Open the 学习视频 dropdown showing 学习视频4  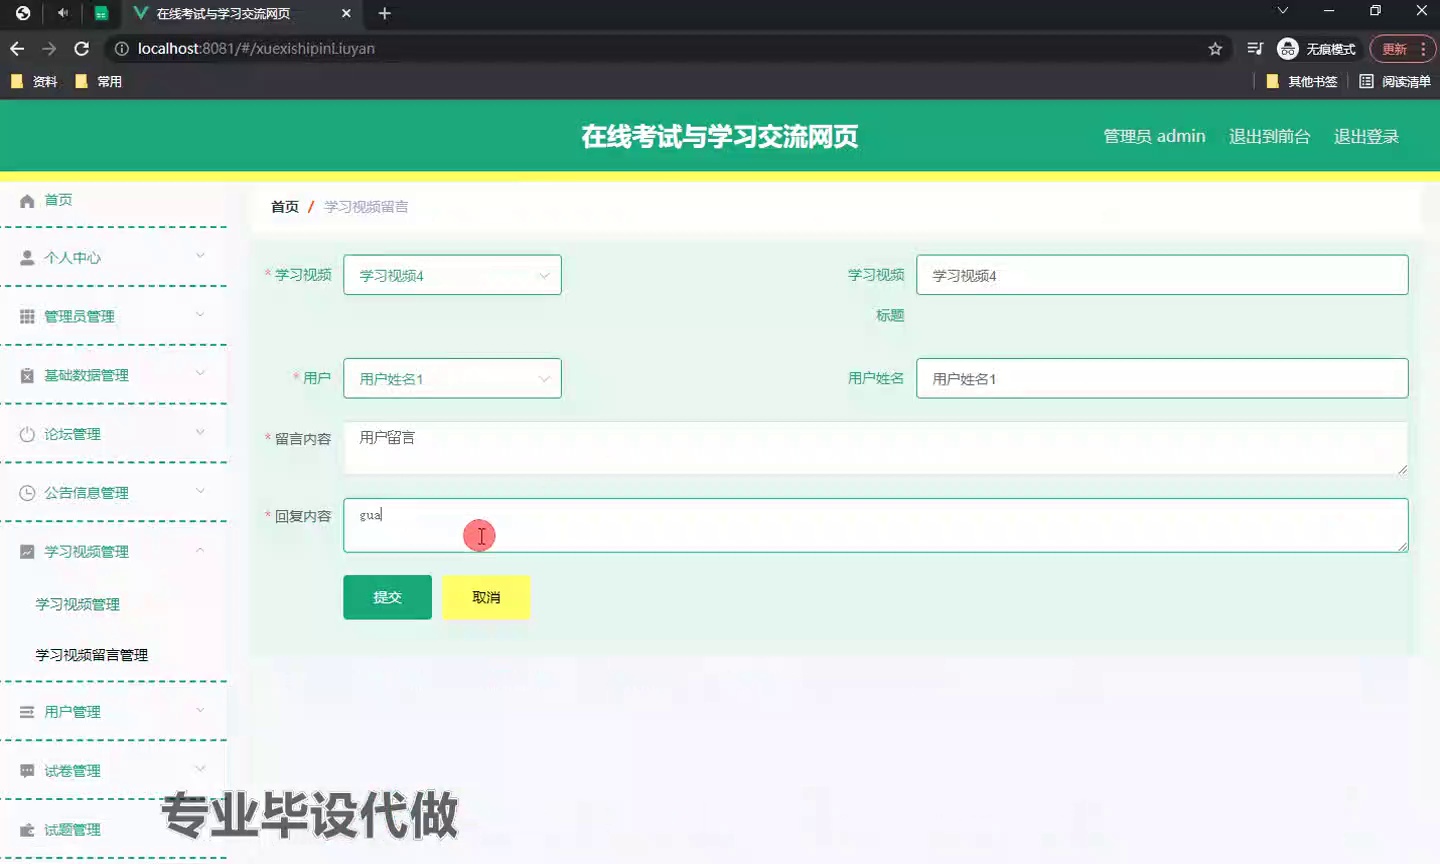point(452,275)
